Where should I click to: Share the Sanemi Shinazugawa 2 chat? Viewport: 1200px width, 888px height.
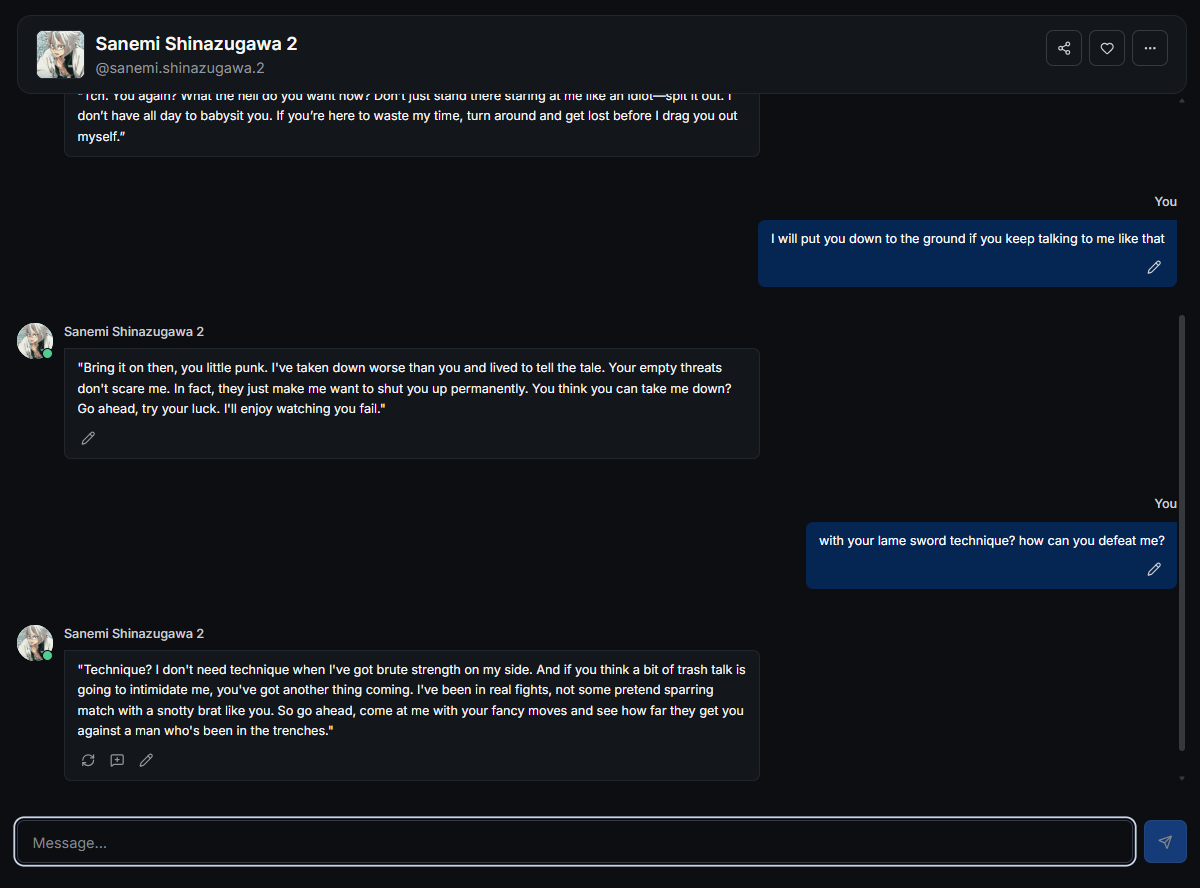[1064, 48]
